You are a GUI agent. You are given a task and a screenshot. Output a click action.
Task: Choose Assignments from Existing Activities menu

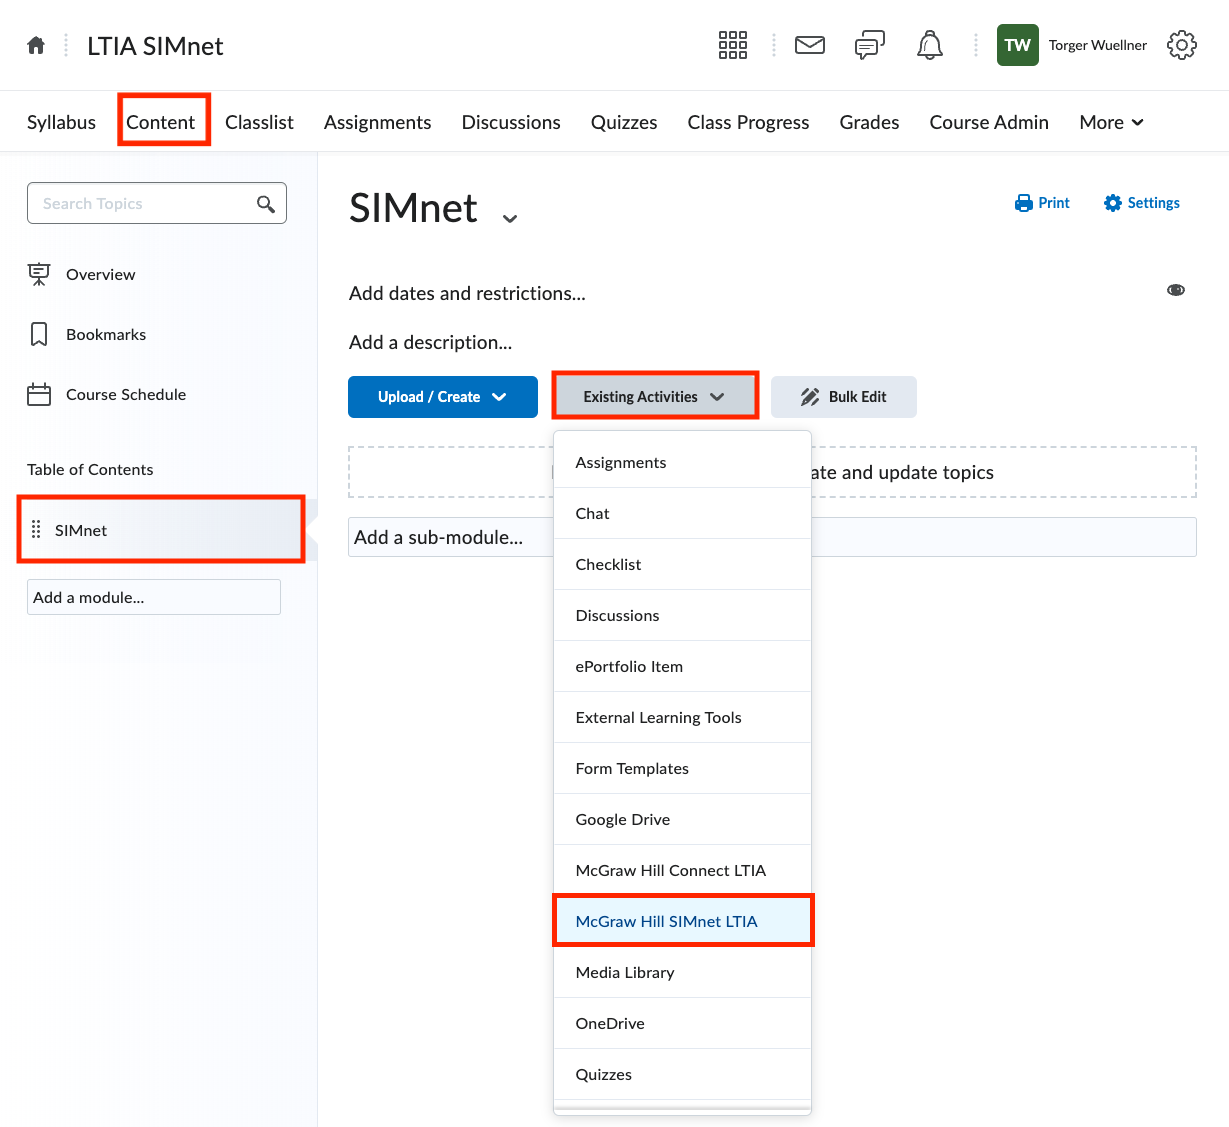coord(682,462)
